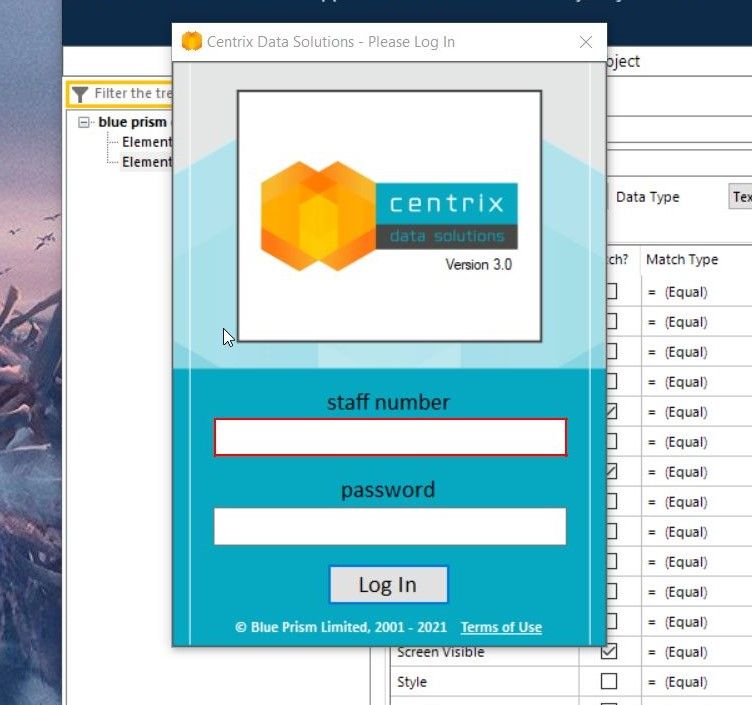
Task: Select the highlighted Element row in the tree
Action: coord(147,162)
